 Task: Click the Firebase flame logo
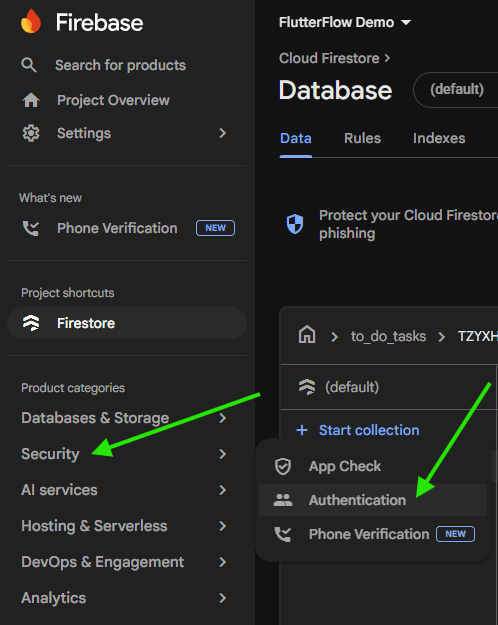pos(31,21)
